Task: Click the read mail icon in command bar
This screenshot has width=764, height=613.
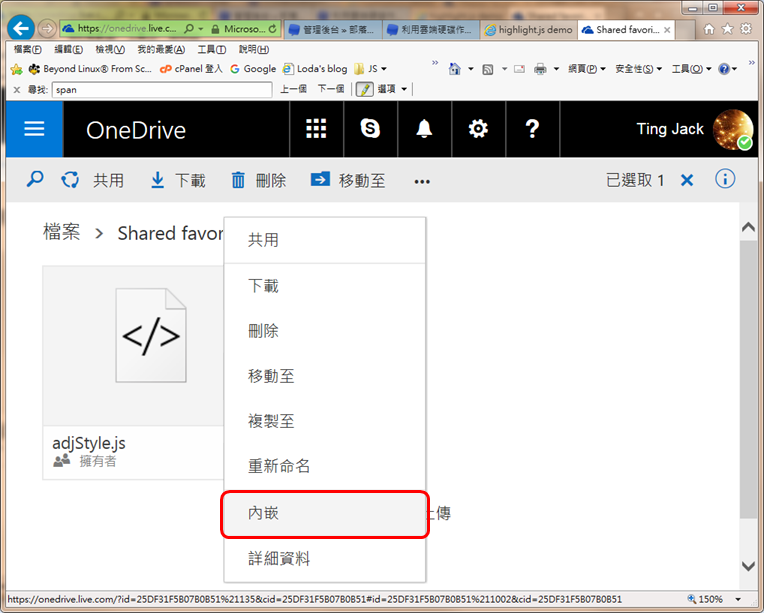Action: click(519, 69)
